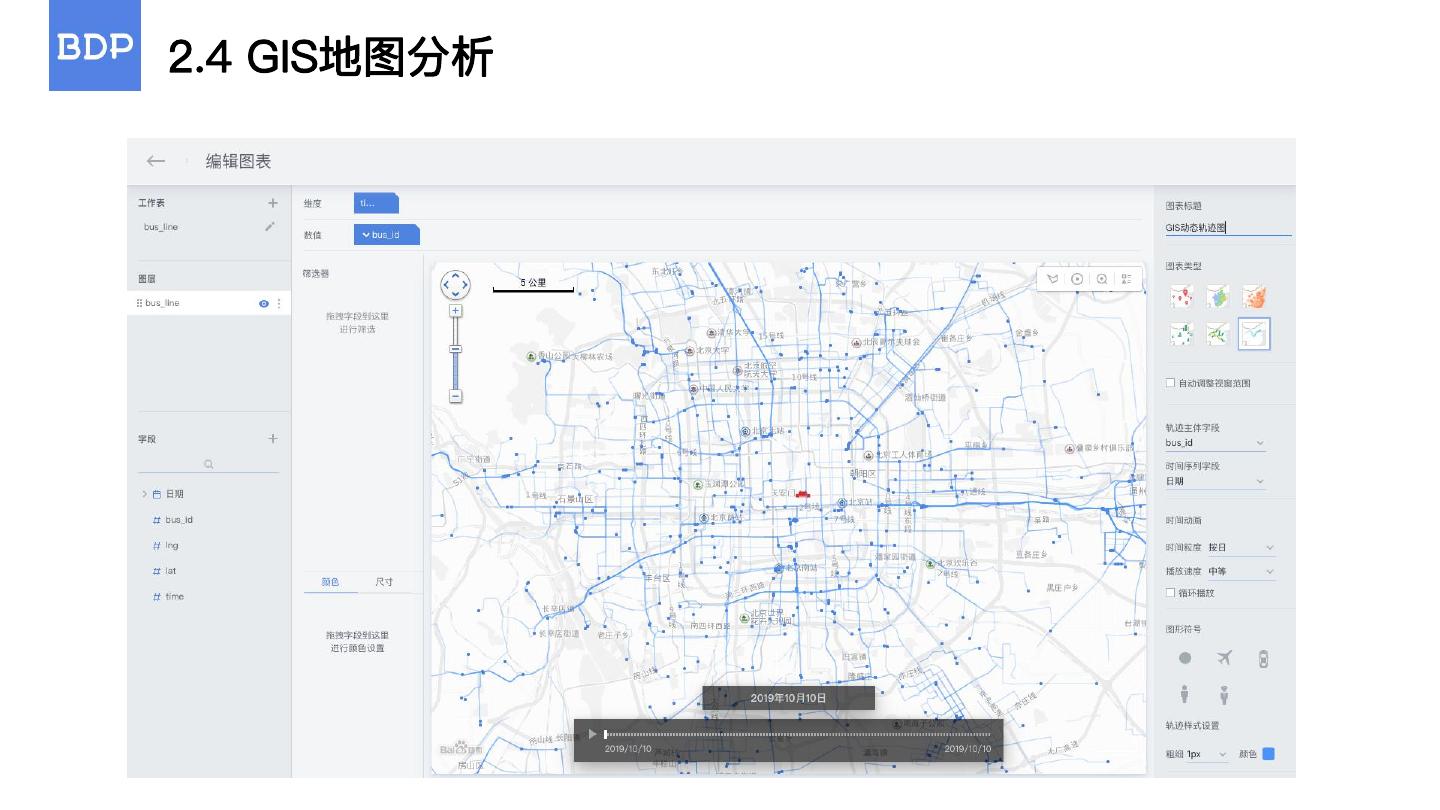Image resolution: width=1440 pixels, height=810 pixels.
Task: Enable 自动调整视窗范围 checkbox
Action: 1171,383
